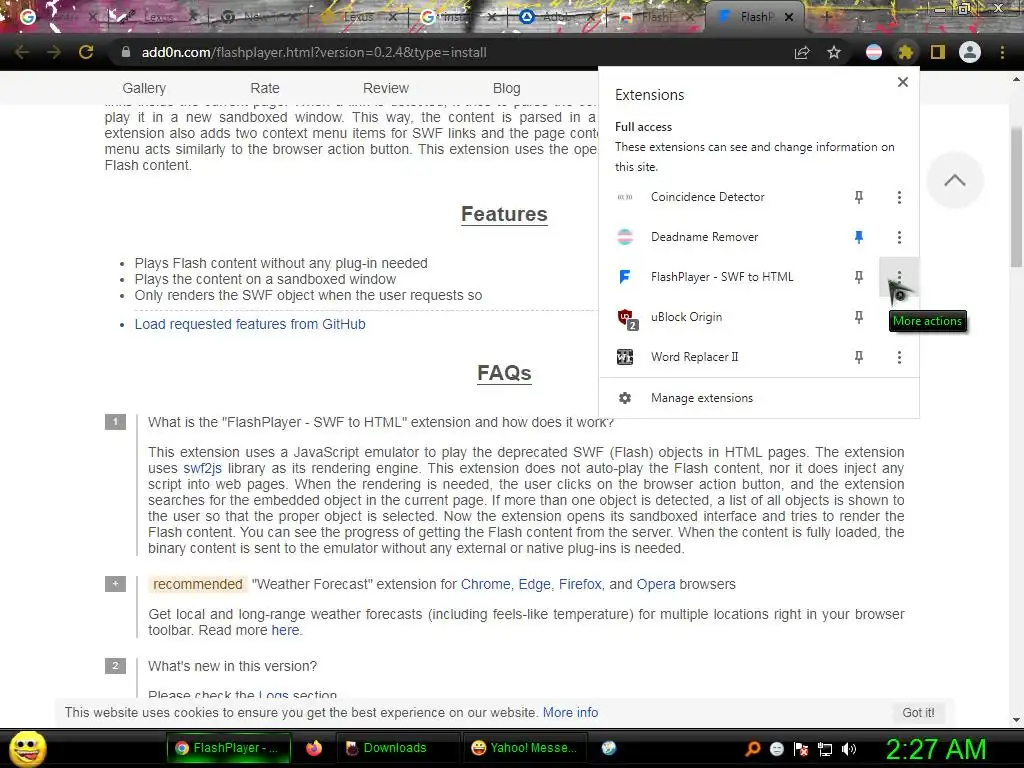Open Chrome three-dot menu

(x=1002, y=52)
